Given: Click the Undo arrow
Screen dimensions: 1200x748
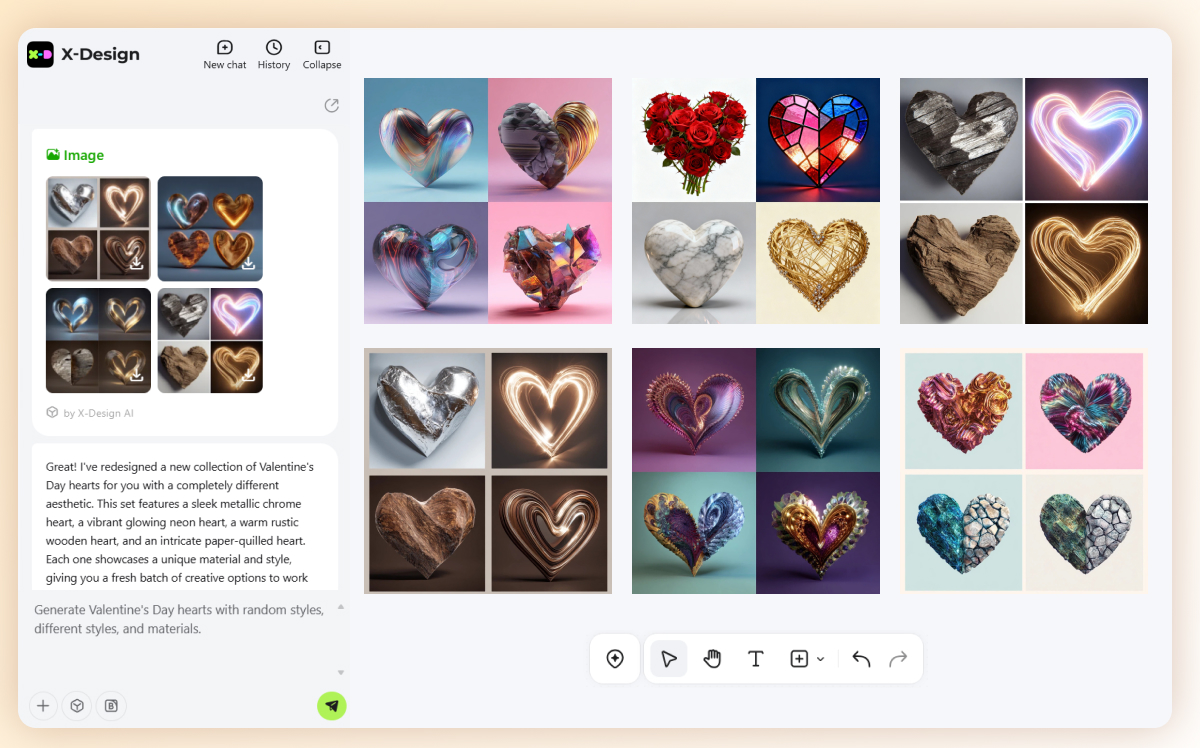Looking at the screenshot, I should [860, 658].
